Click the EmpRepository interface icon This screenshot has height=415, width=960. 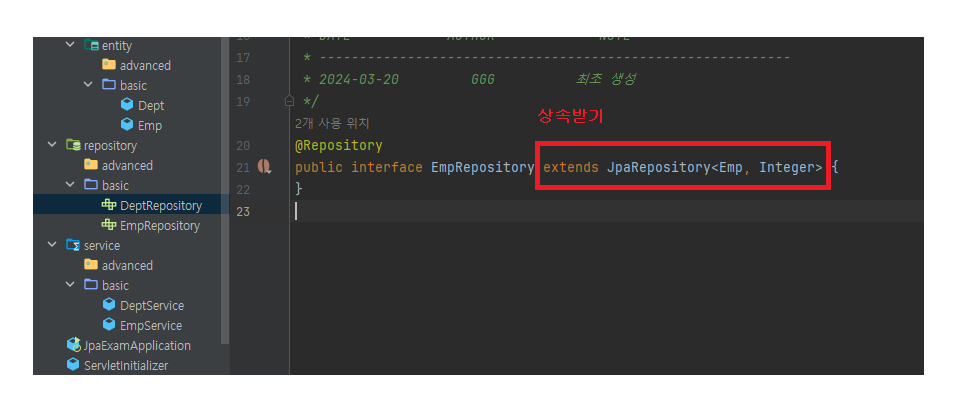[x=109, y=225]
